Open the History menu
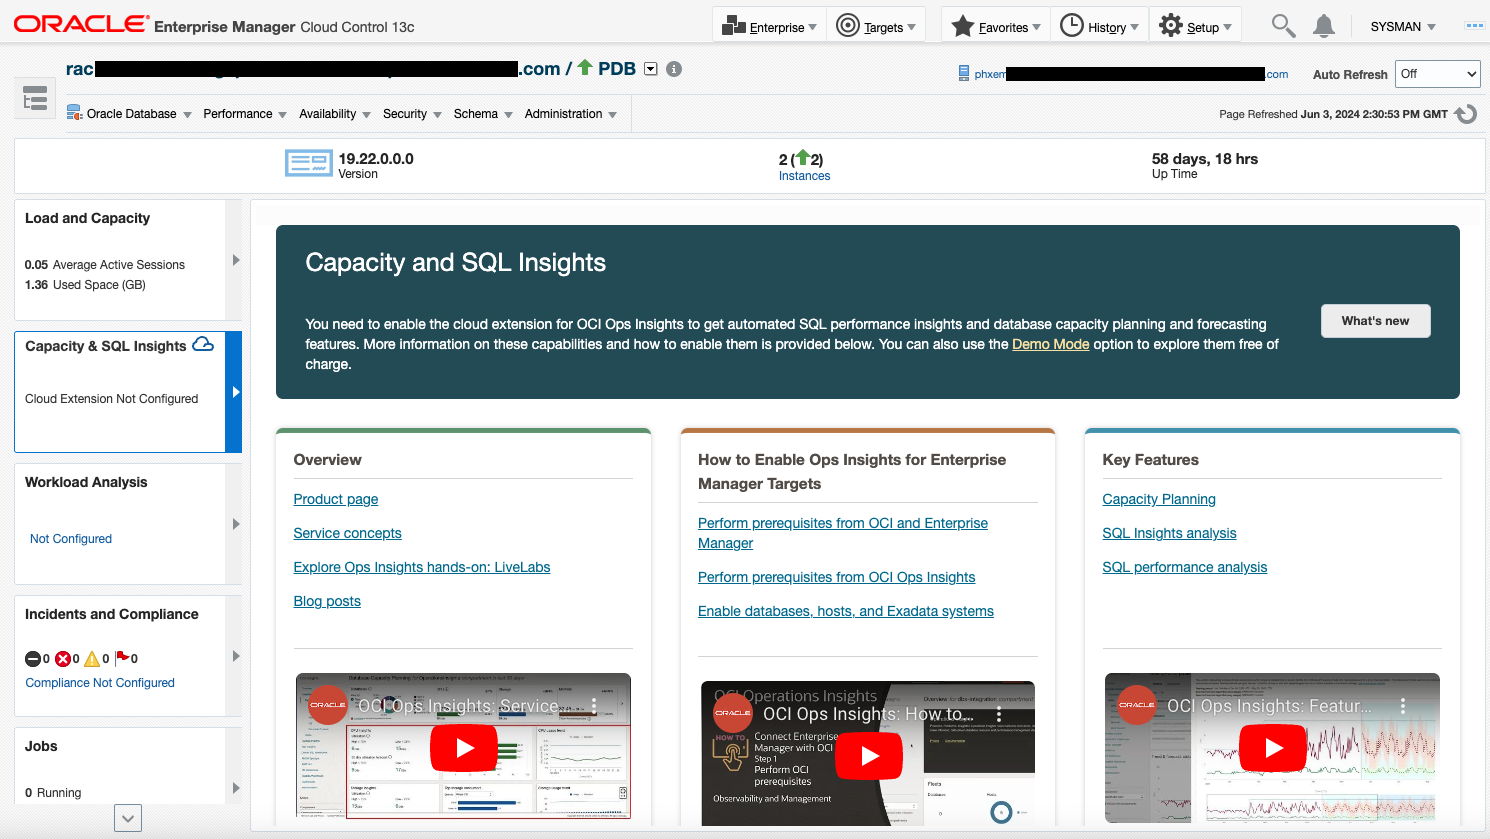 point(1099,26)
